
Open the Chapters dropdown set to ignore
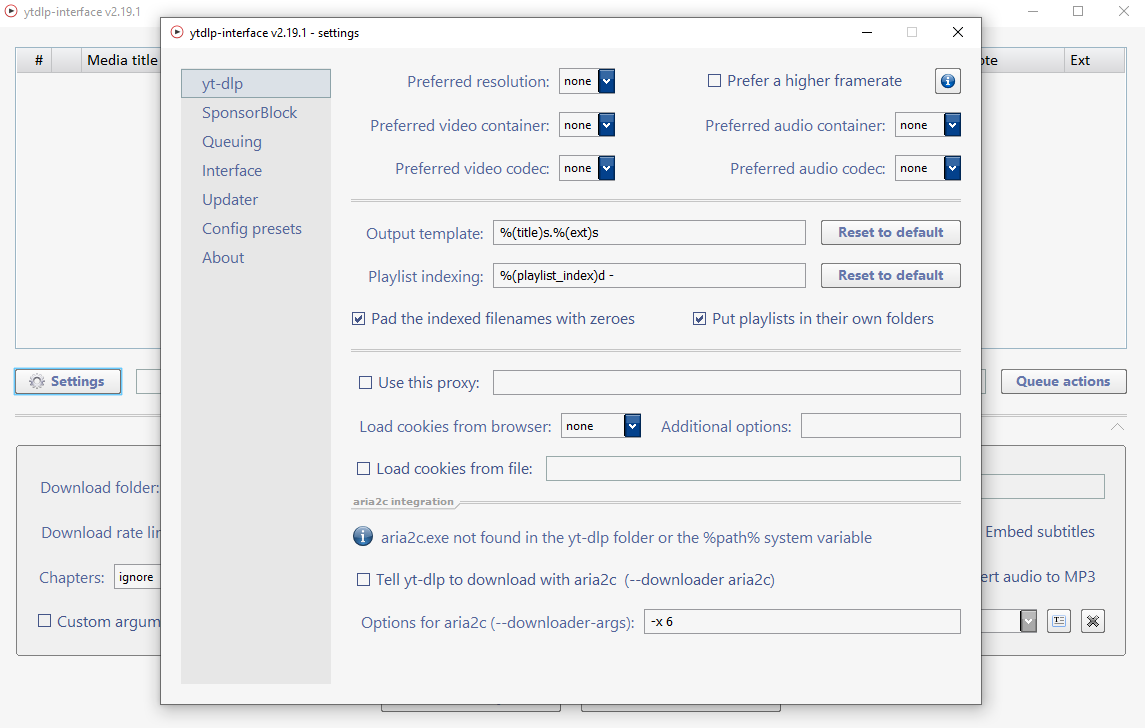pos(137,577)
